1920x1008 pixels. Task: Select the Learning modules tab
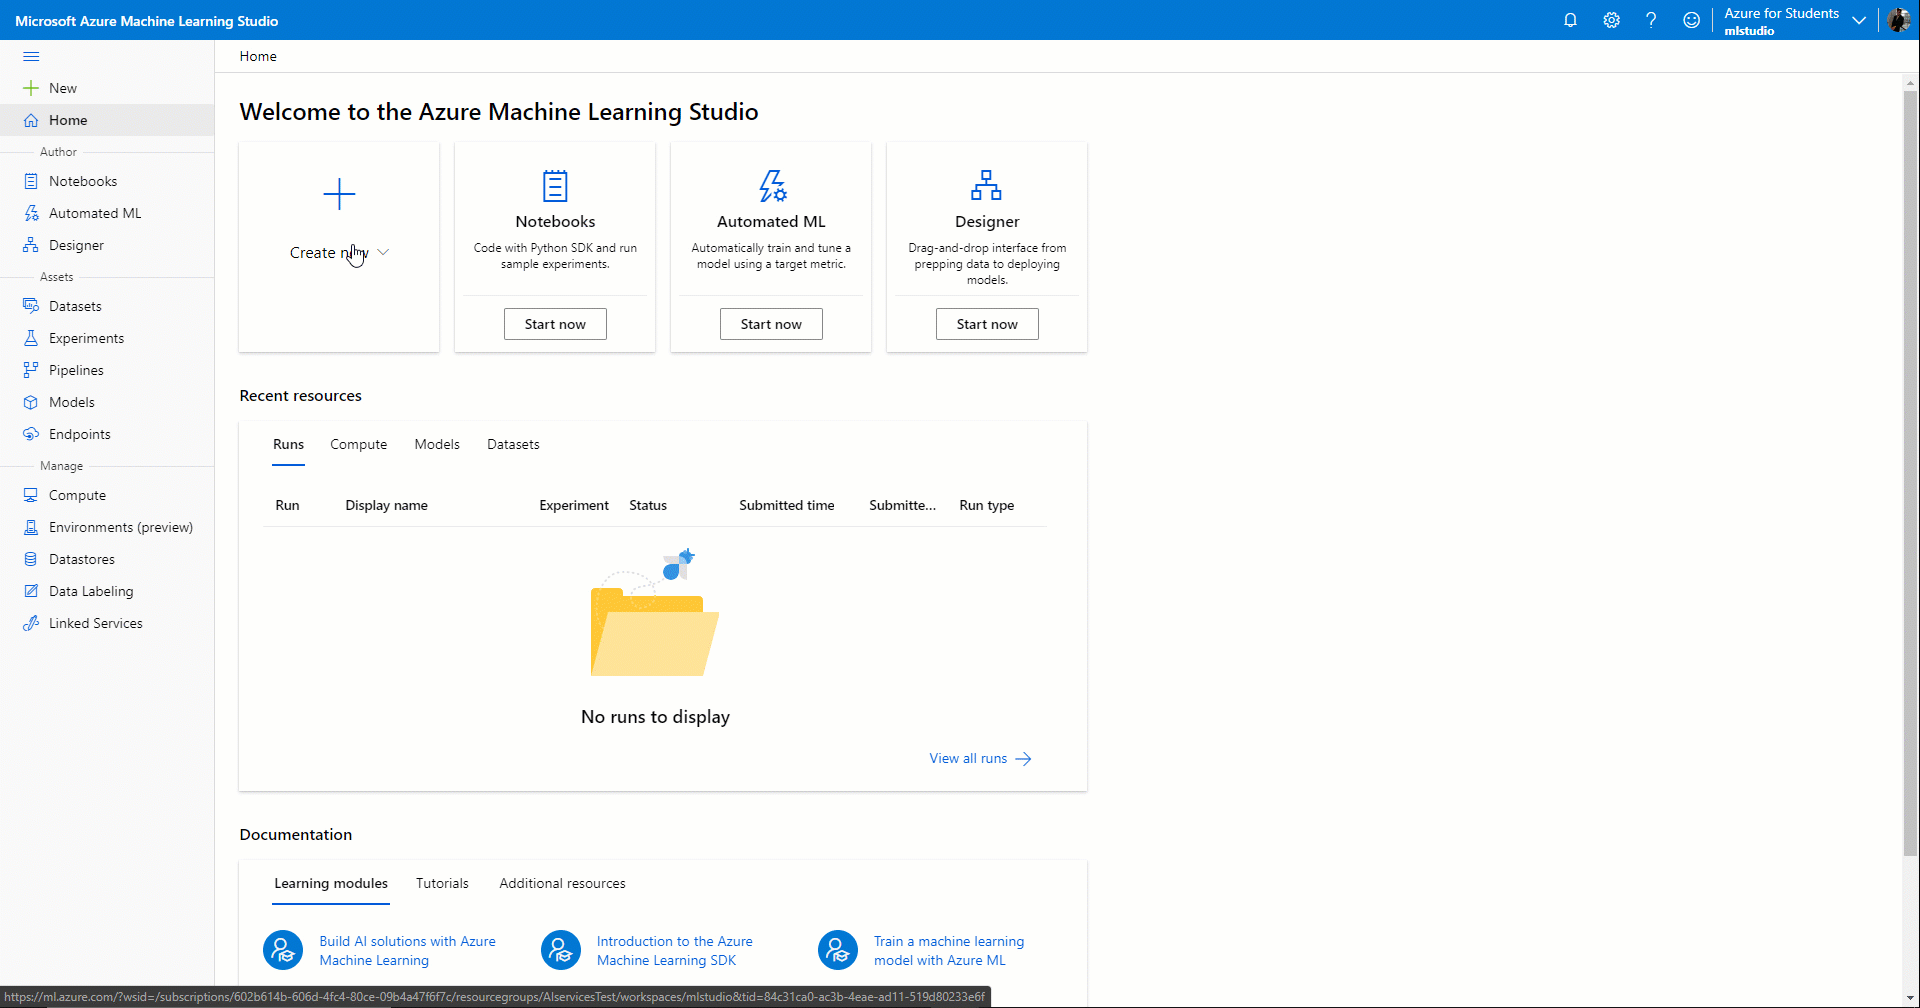[x=331, y=883]
